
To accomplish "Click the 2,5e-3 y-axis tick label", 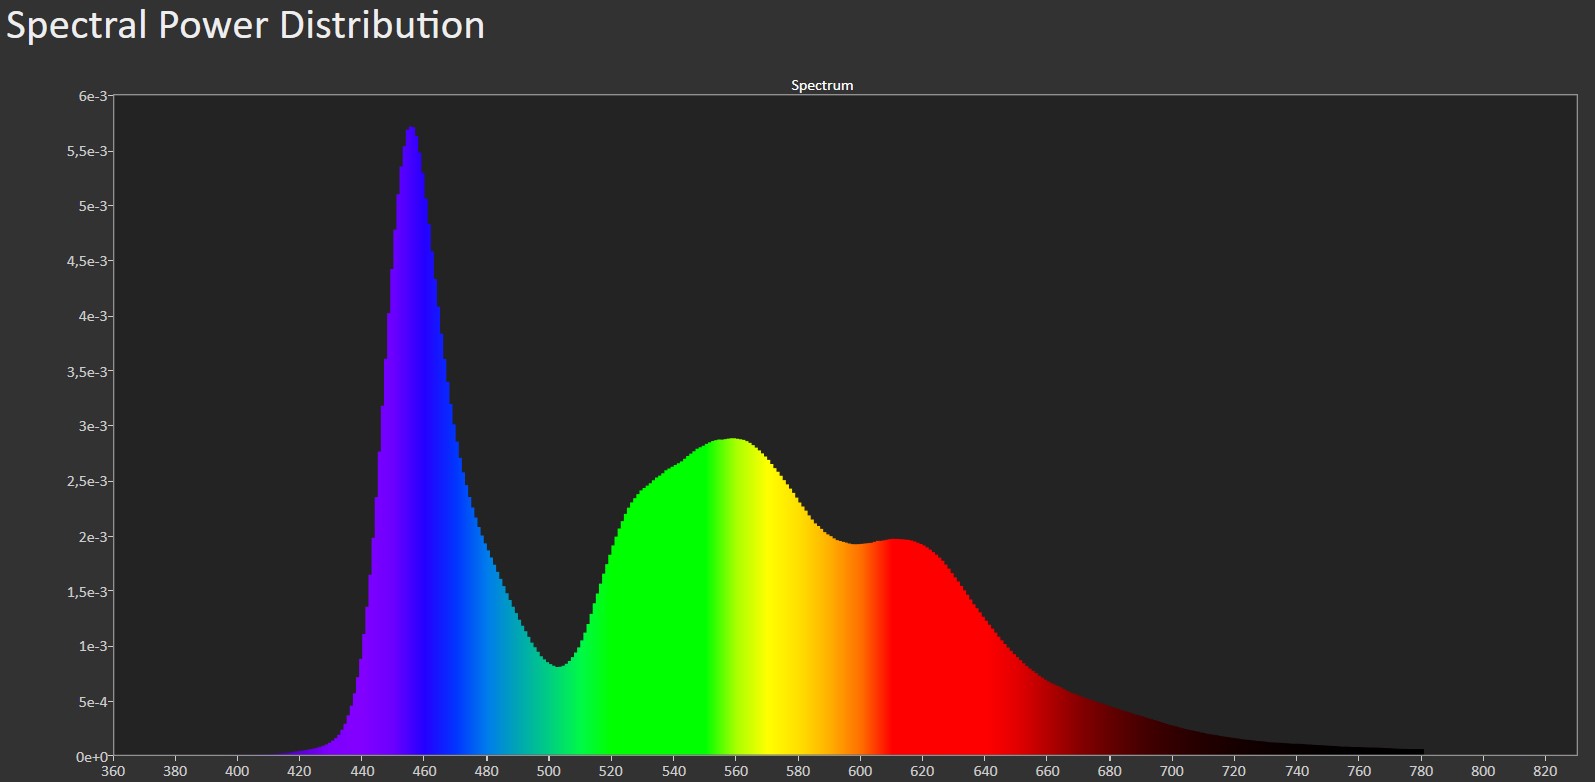I will [88, 481].
